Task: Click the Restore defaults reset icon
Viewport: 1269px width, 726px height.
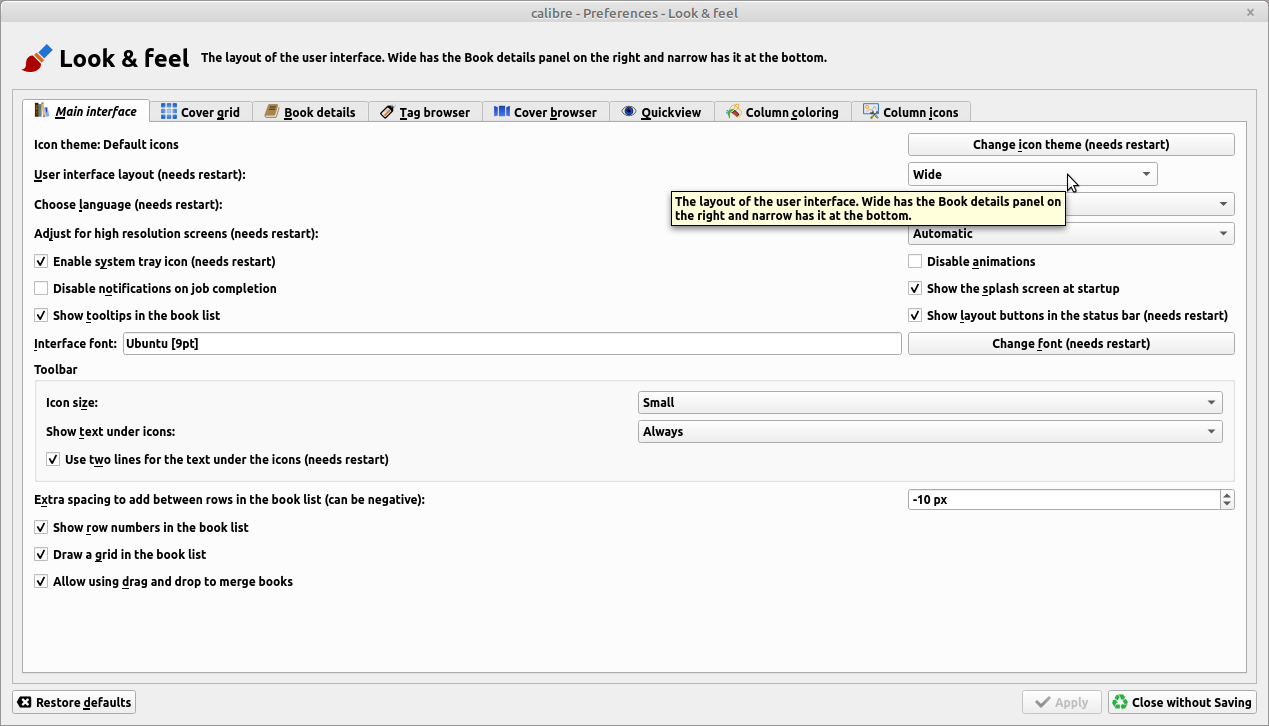Action: click(25, 702)
